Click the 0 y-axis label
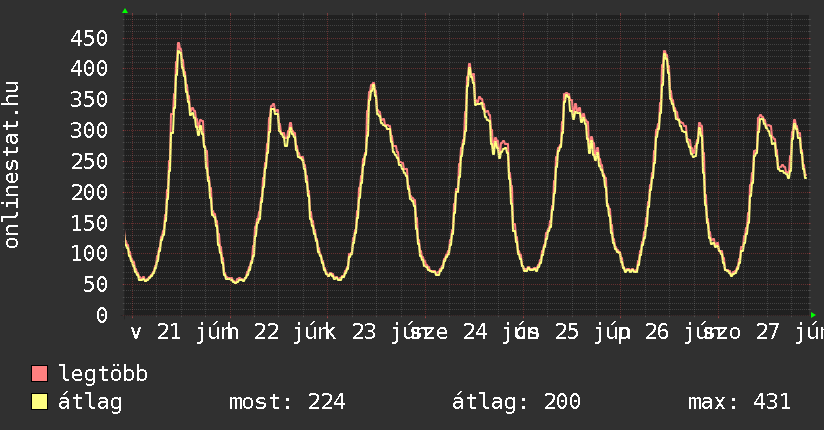This screenshot has height=430, width=824. pyautogui.click(x=102, y=315)
